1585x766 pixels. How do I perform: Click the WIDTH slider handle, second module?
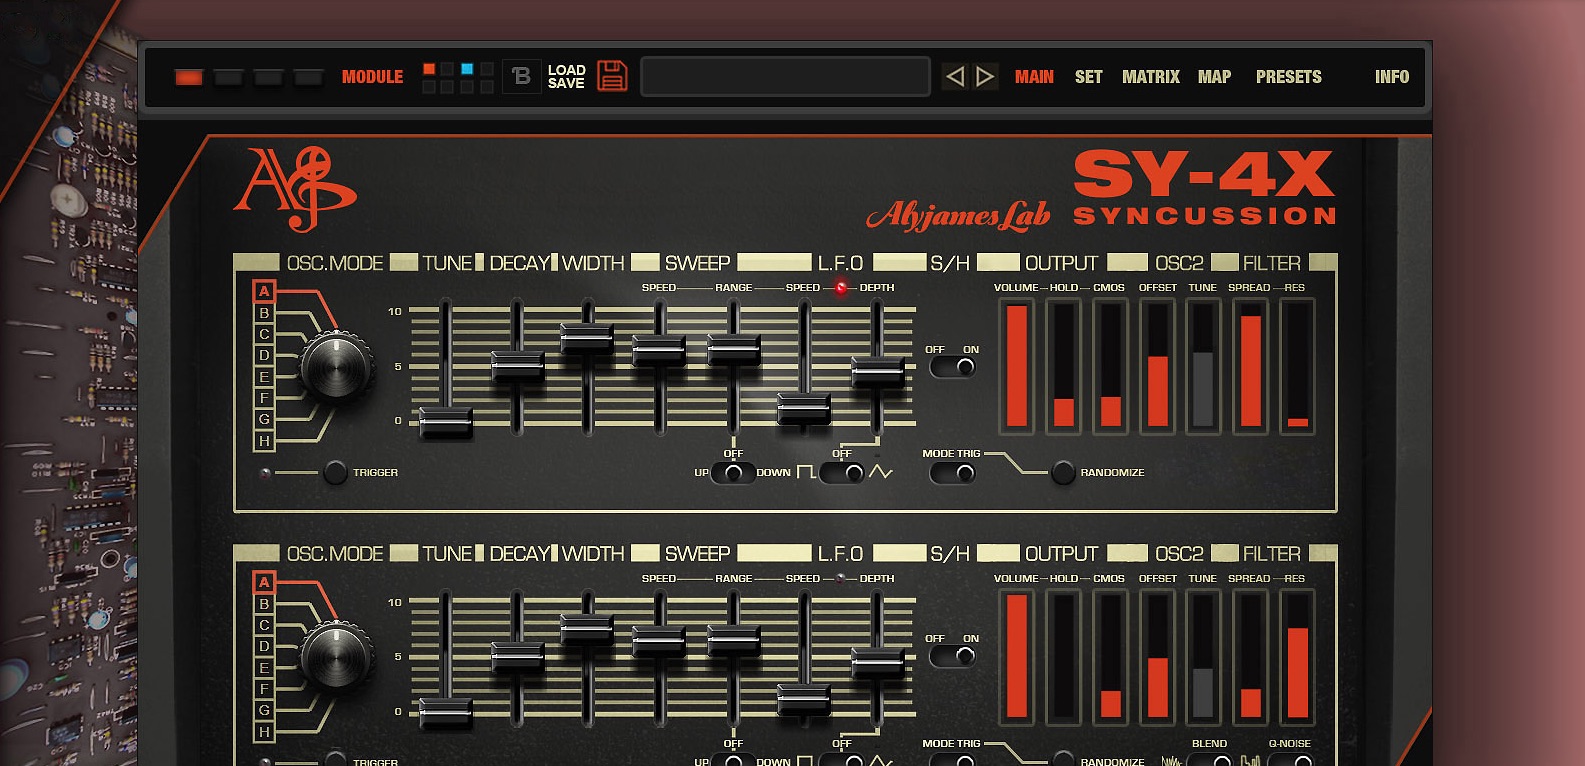coord(588,629)
